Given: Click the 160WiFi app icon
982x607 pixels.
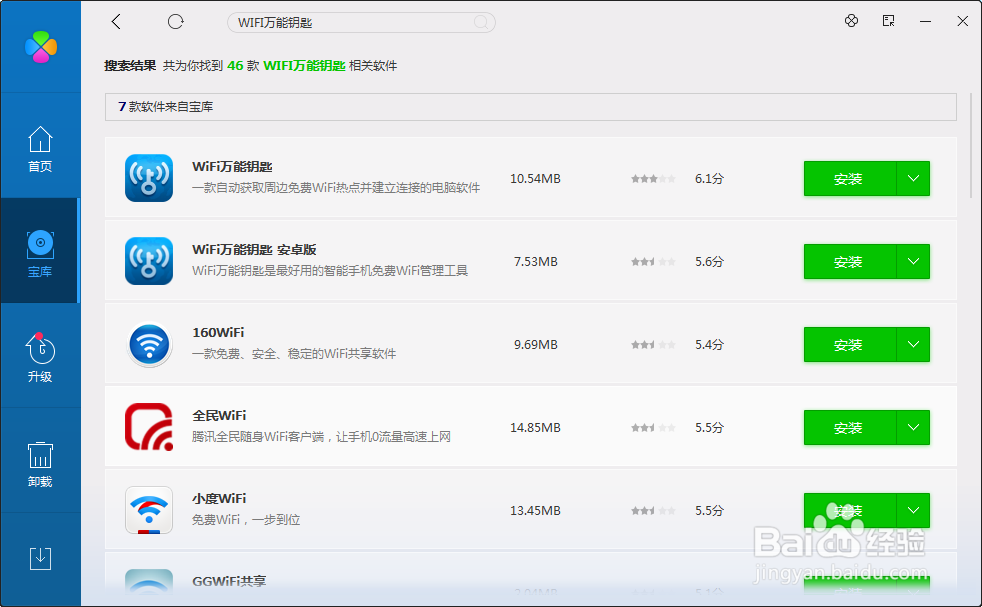Looking at the screenshot, I should (x=149, y=344).
